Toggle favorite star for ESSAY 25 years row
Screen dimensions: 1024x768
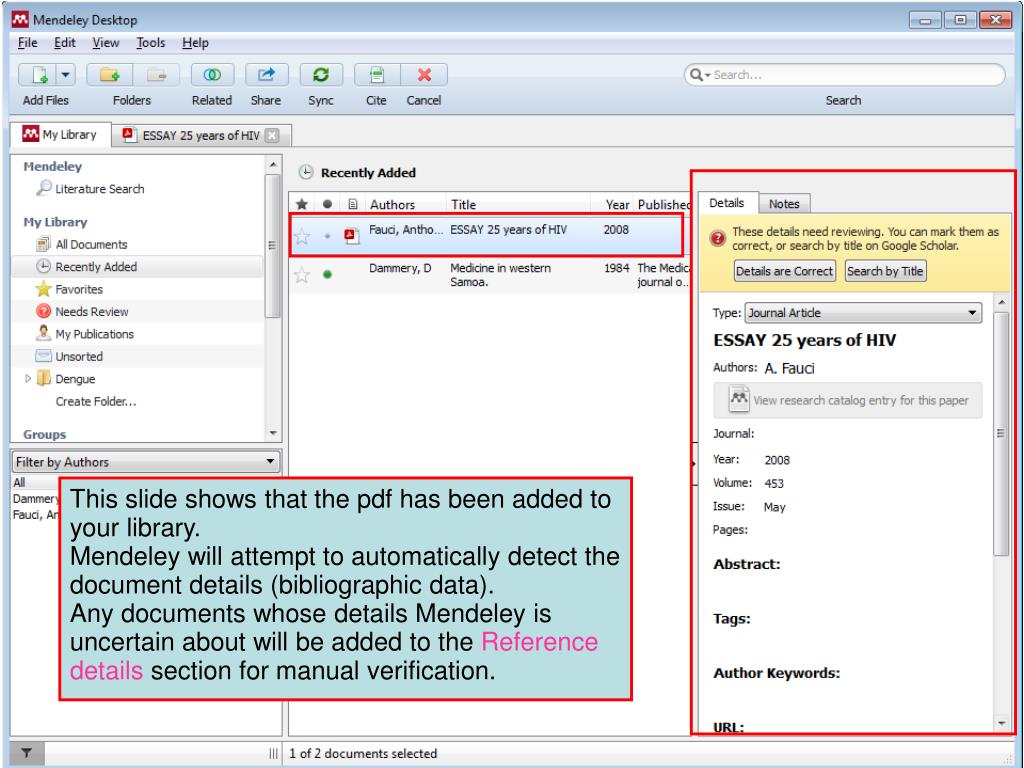click(302, 236)
